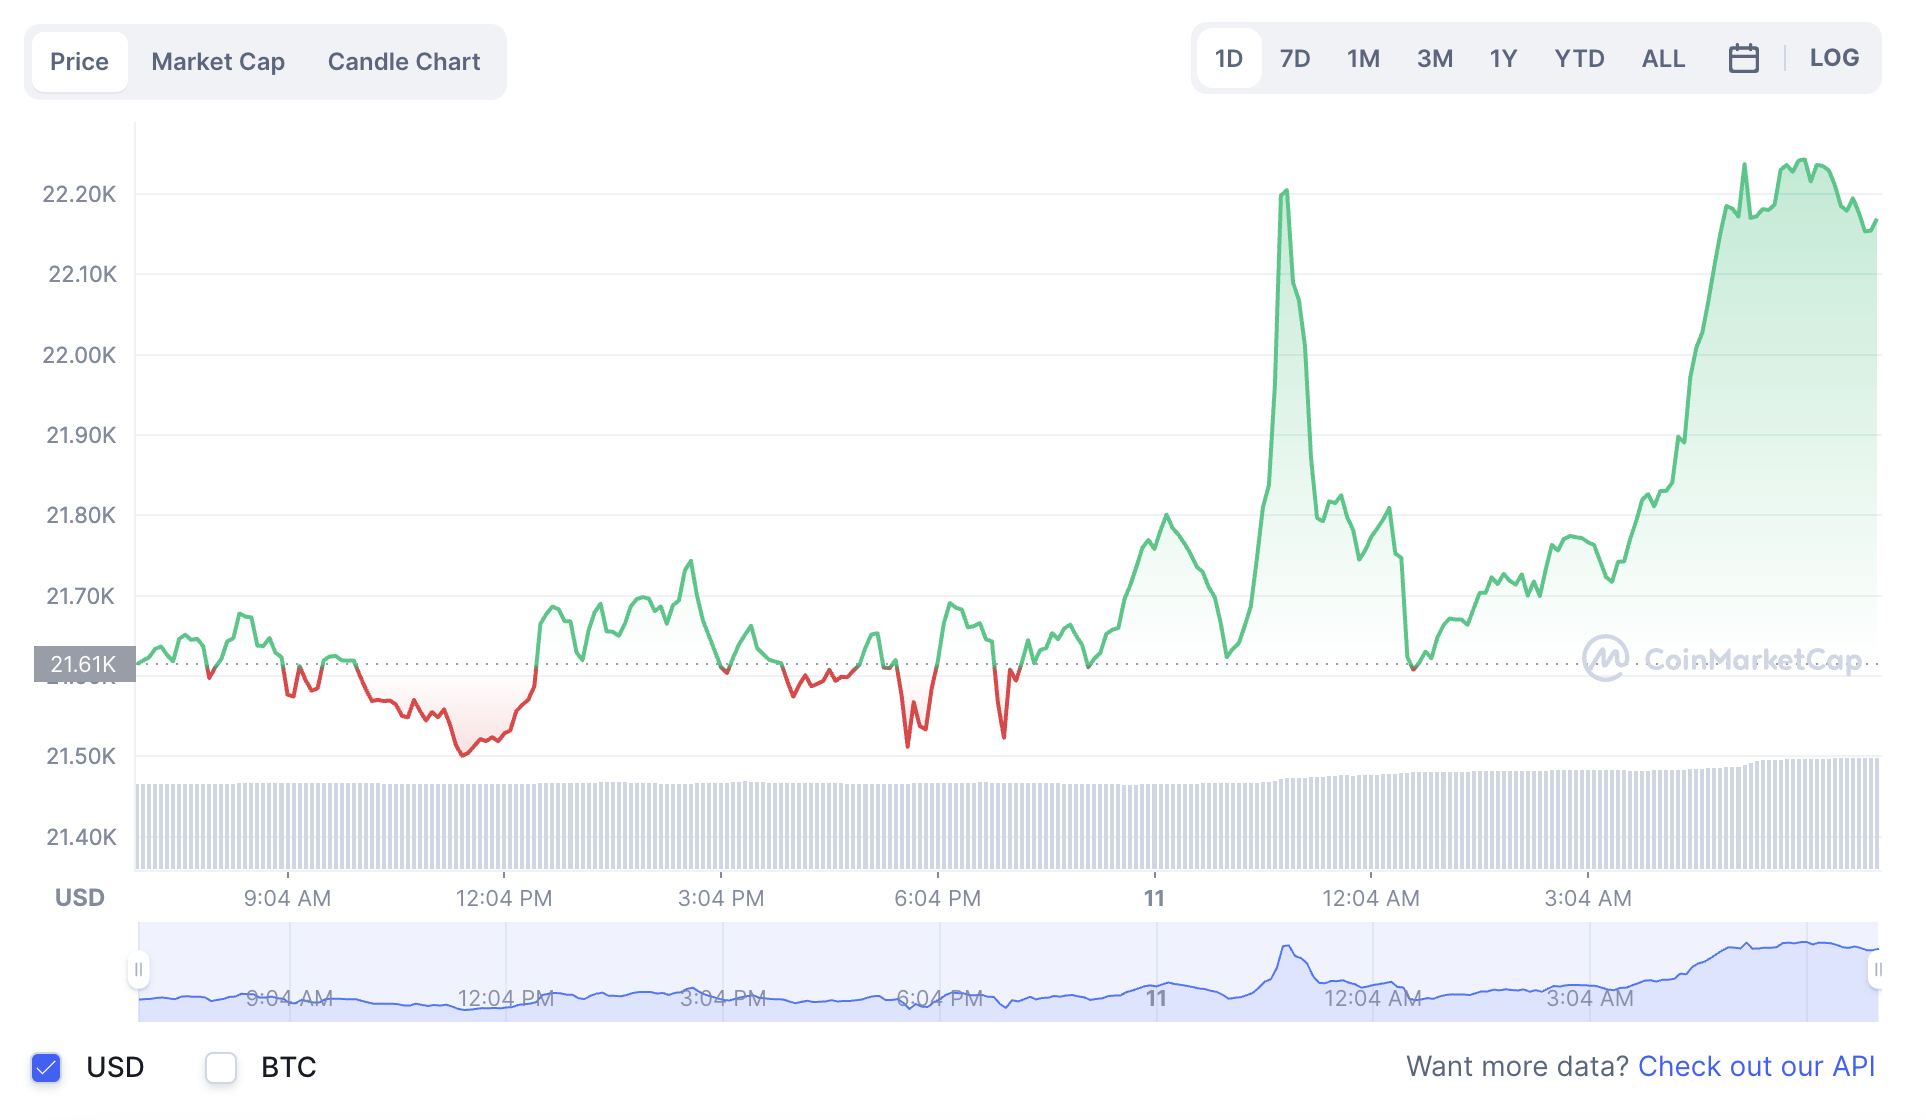Select the 1Y time range

[1502, 58]
